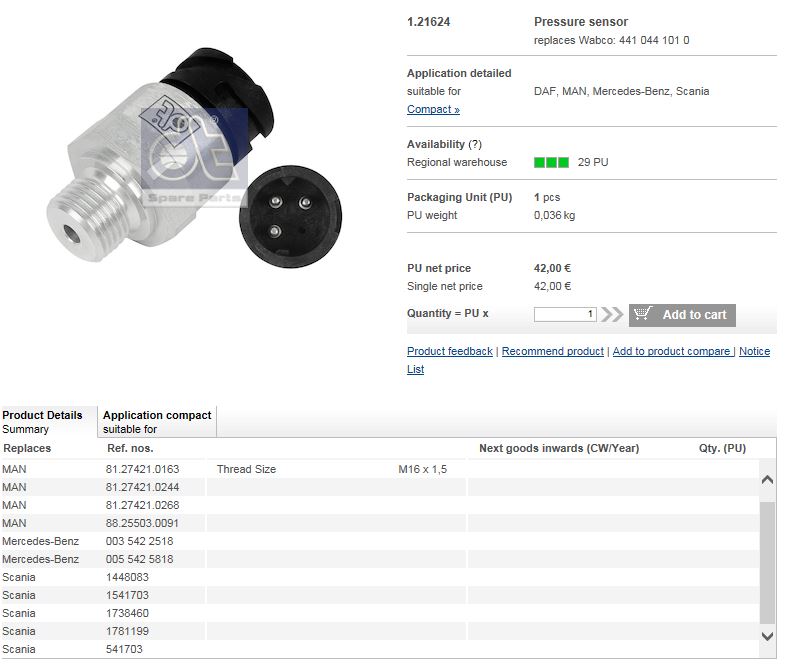Click the Regional warehouse label
The image size is (792, 667).
[457, 162]
